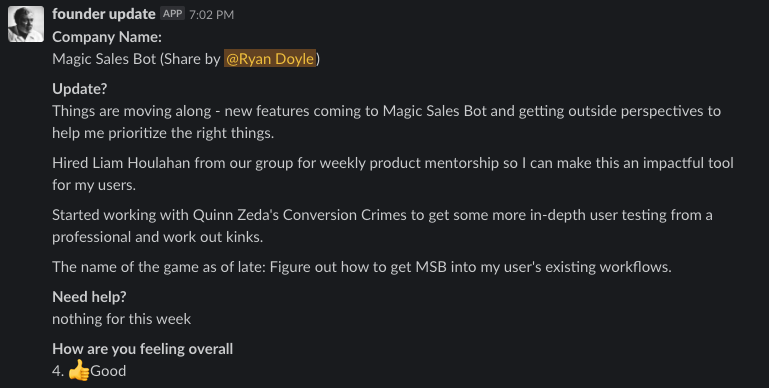Image resolution: width=769 pixels, height=388 pixels.
Task: Click the How are you feeling overall heading
Action: point(142,349)
